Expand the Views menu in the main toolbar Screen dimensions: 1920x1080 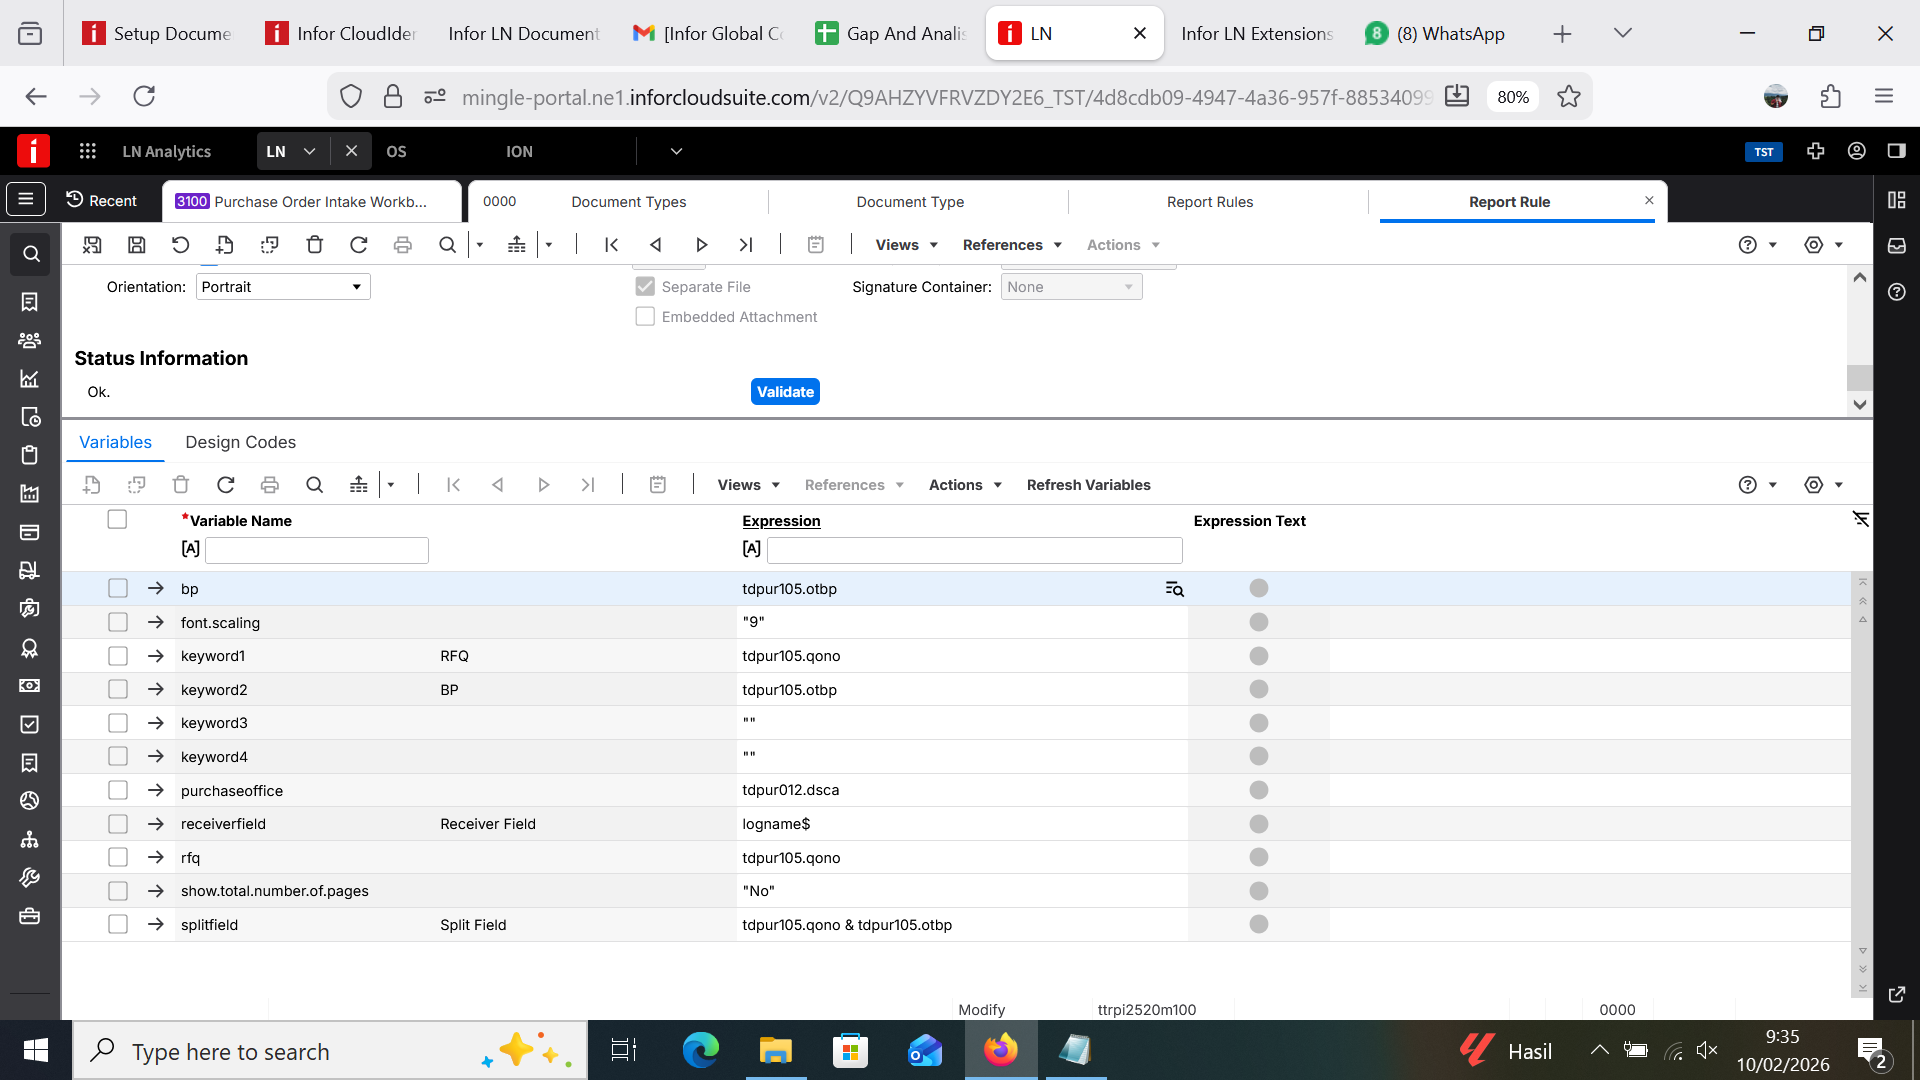click(x=906, y=245)
